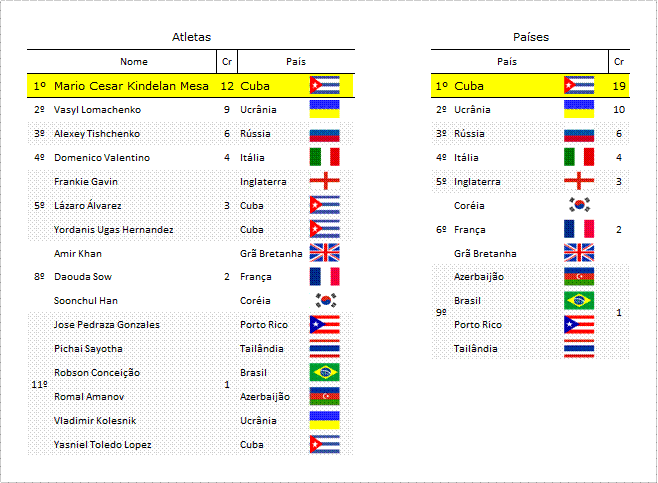
Task: Click the Azerbaijan flag beside Romal Amanov
Action: pyautogui.click(x=324, y=396)
